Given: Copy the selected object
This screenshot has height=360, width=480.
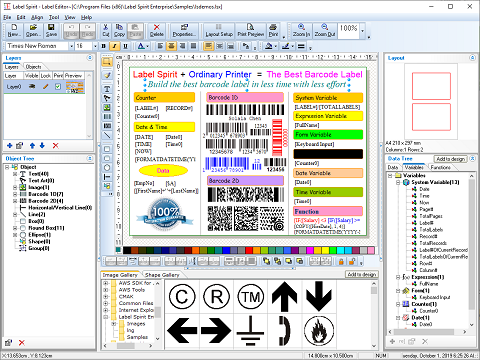Looking at the screenshot, I should 119,31.
